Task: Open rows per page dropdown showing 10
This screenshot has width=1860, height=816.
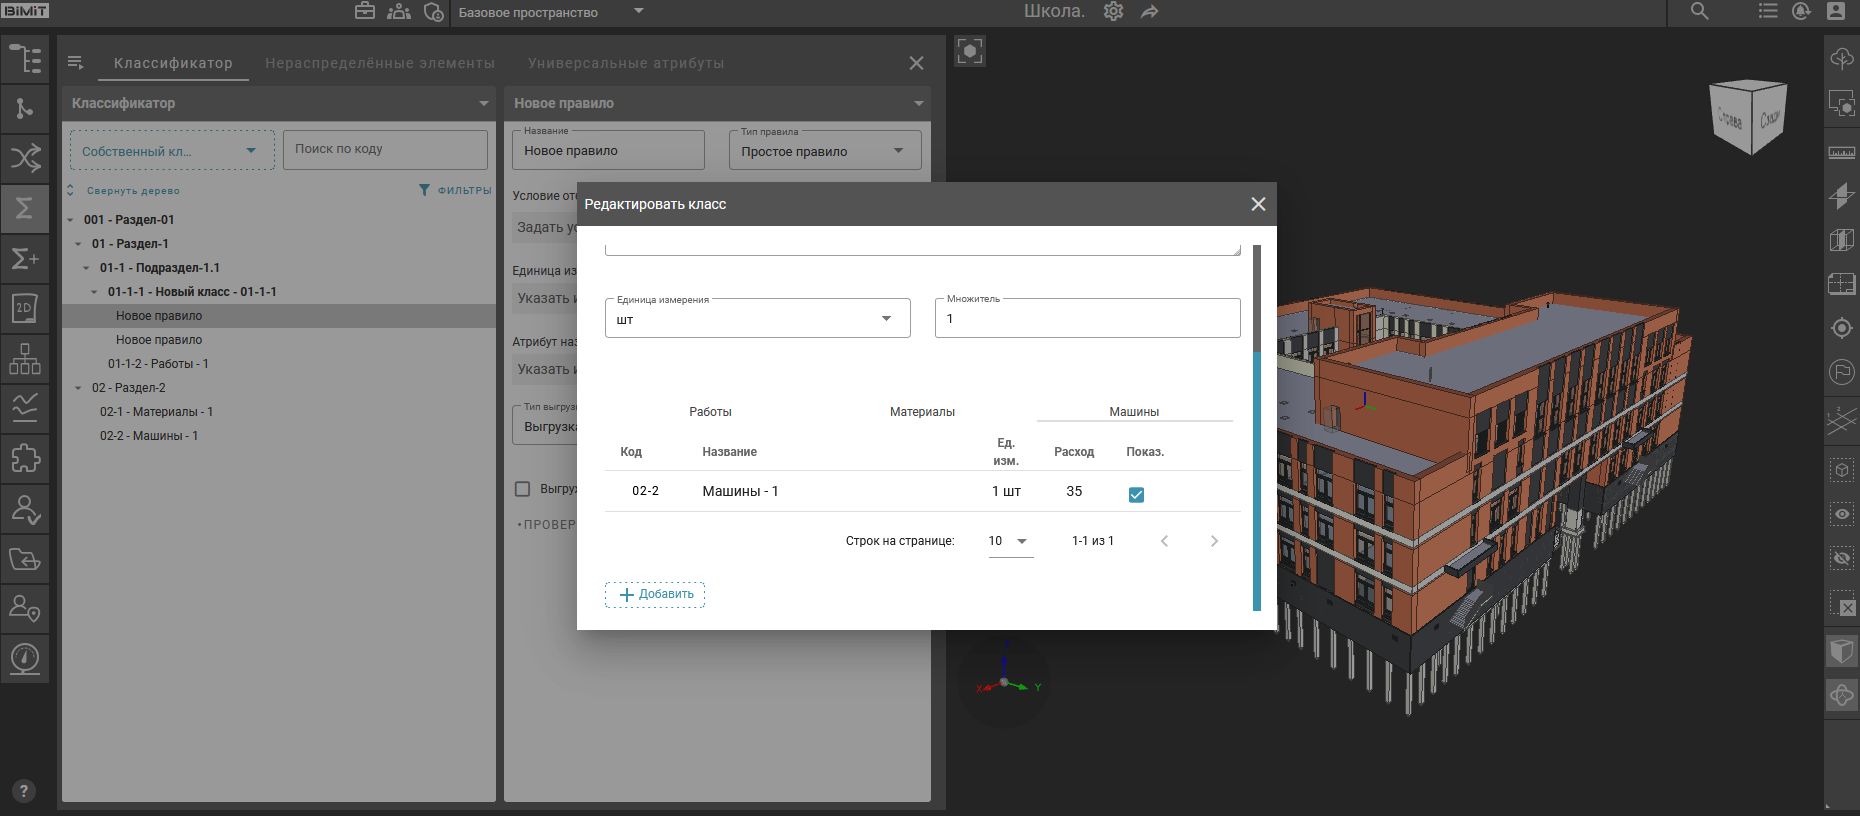Action: click(x=1009, y=541)
